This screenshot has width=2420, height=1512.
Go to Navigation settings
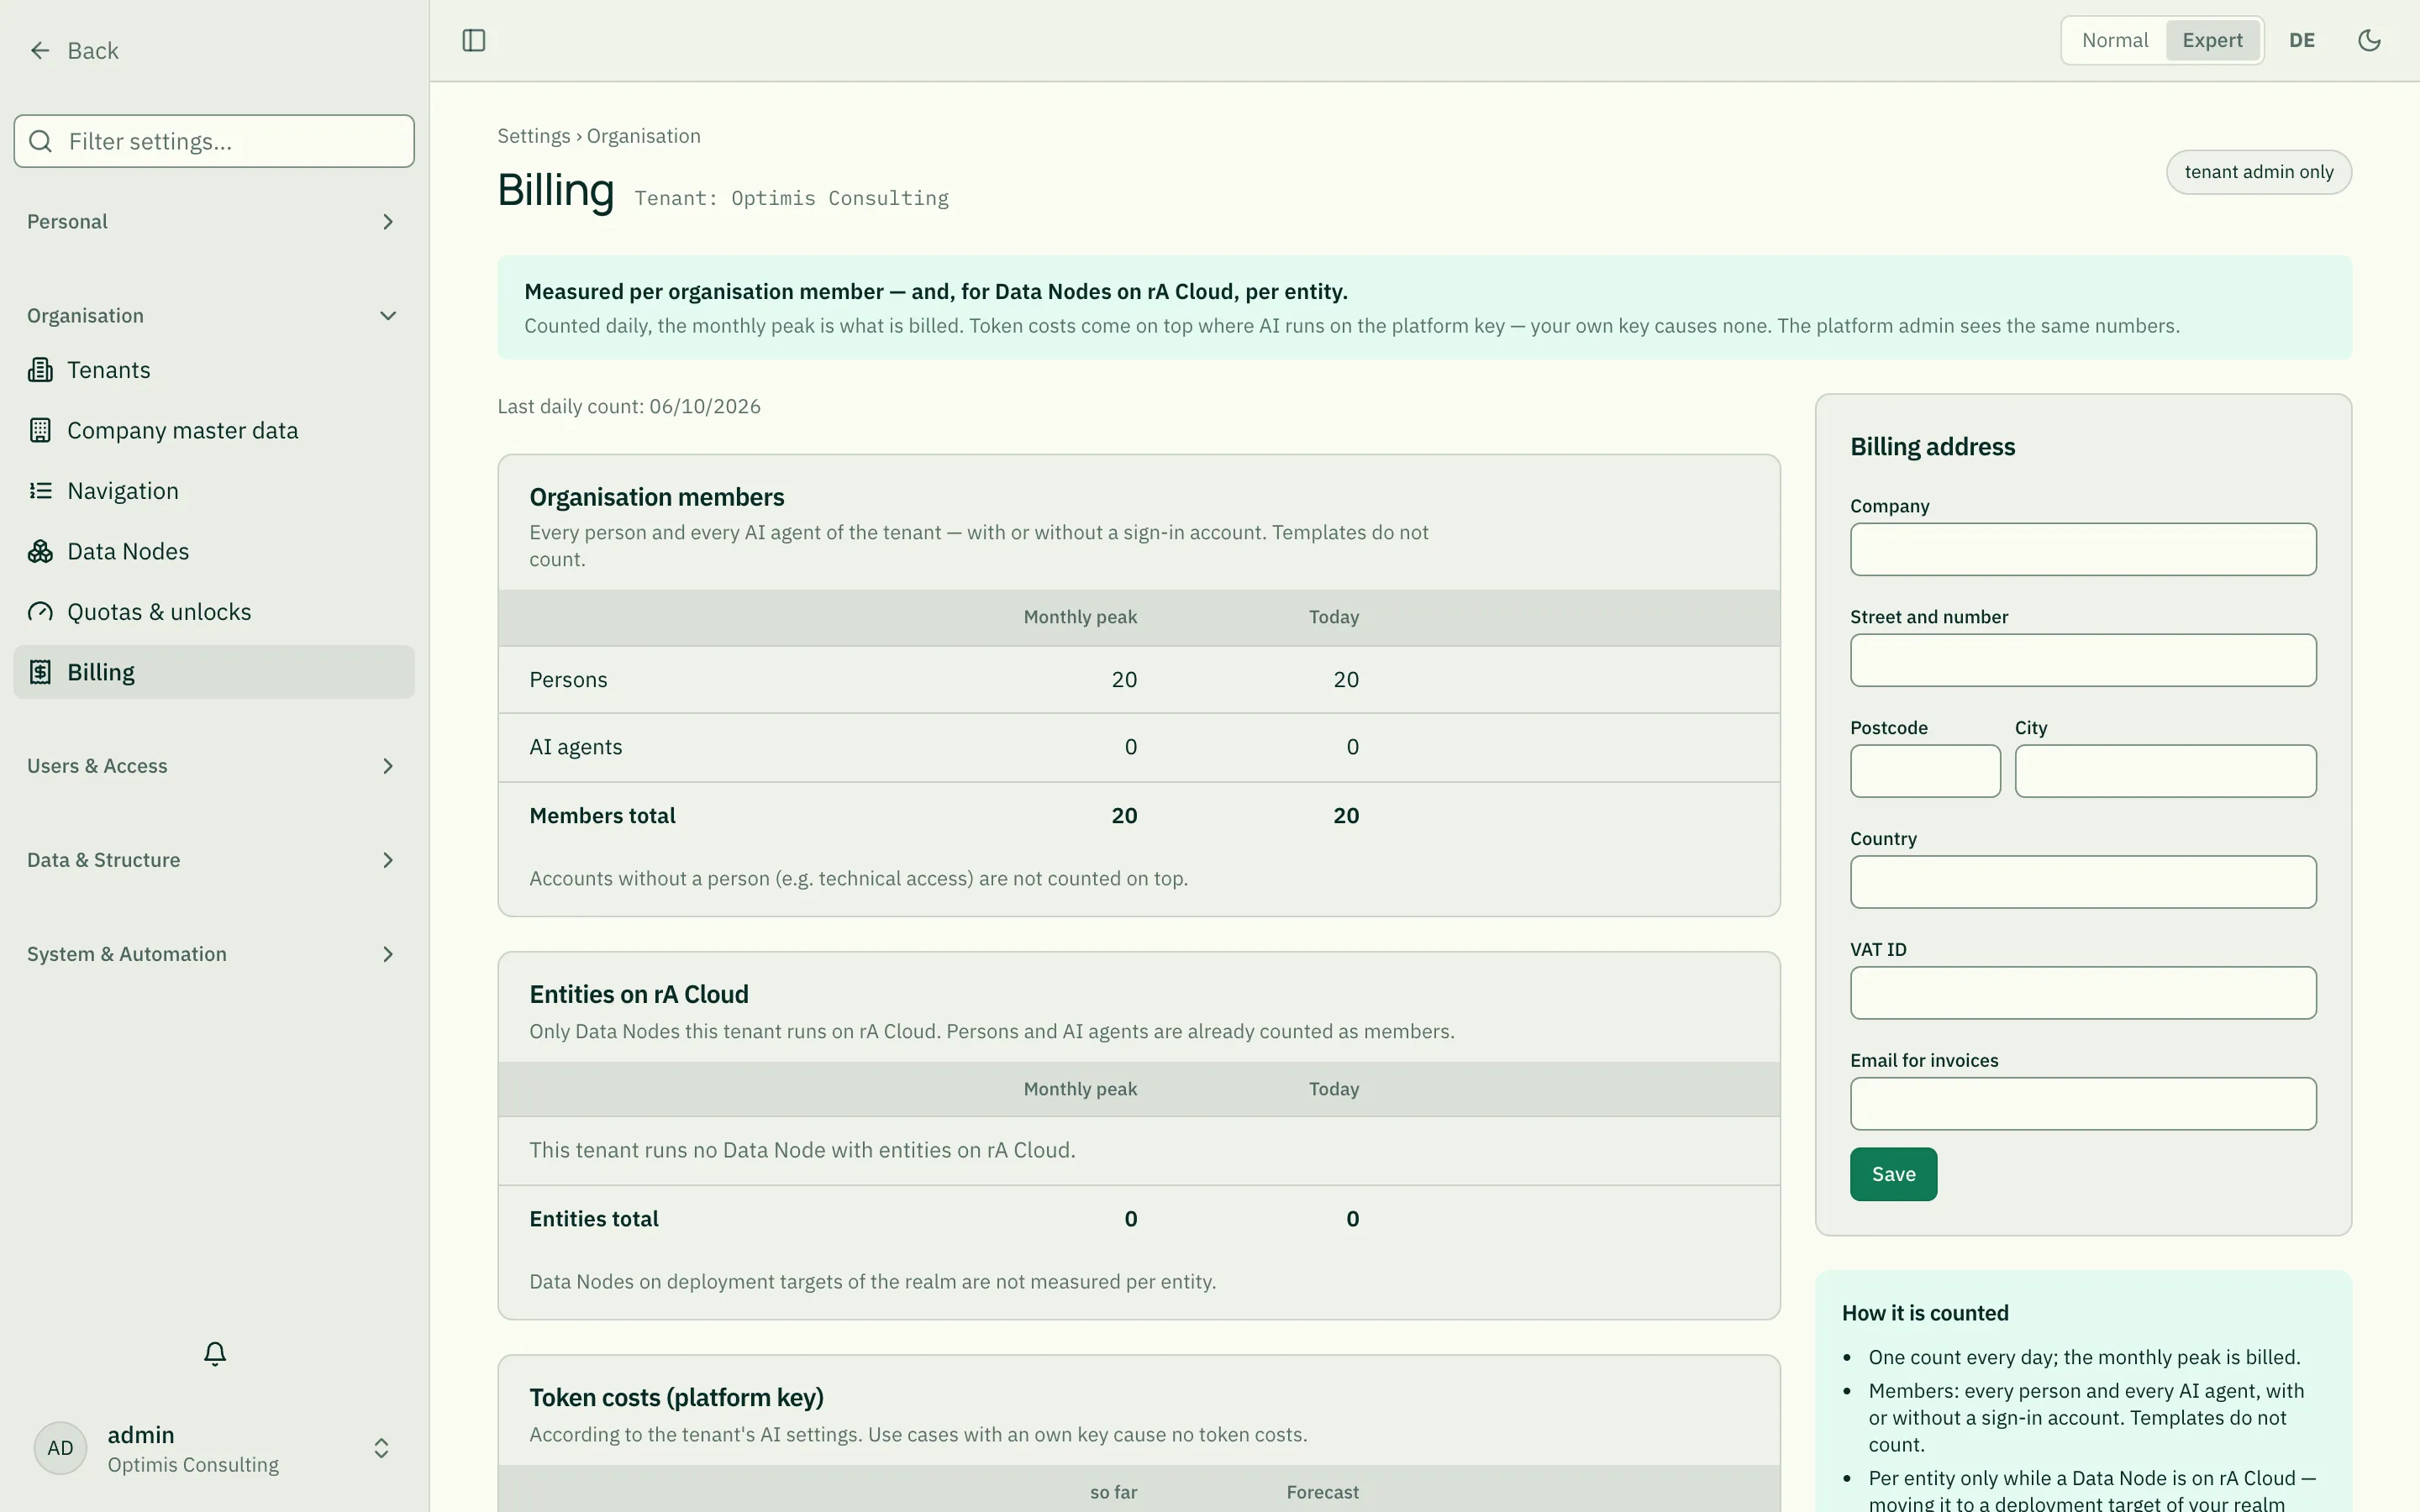click(214, 491)
